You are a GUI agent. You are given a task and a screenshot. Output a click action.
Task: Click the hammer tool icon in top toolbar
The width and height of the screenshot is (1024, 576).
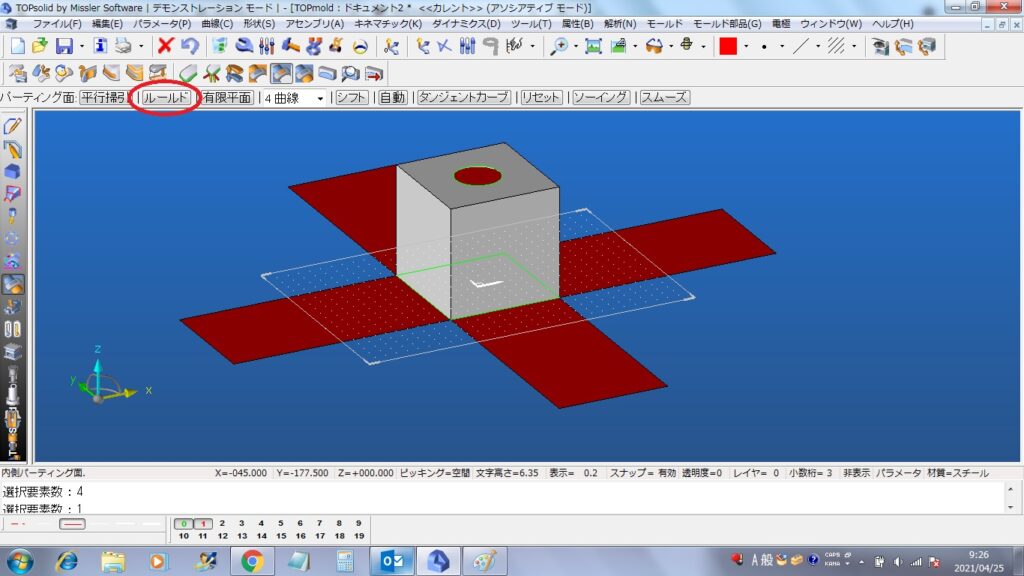pos(291,46)
